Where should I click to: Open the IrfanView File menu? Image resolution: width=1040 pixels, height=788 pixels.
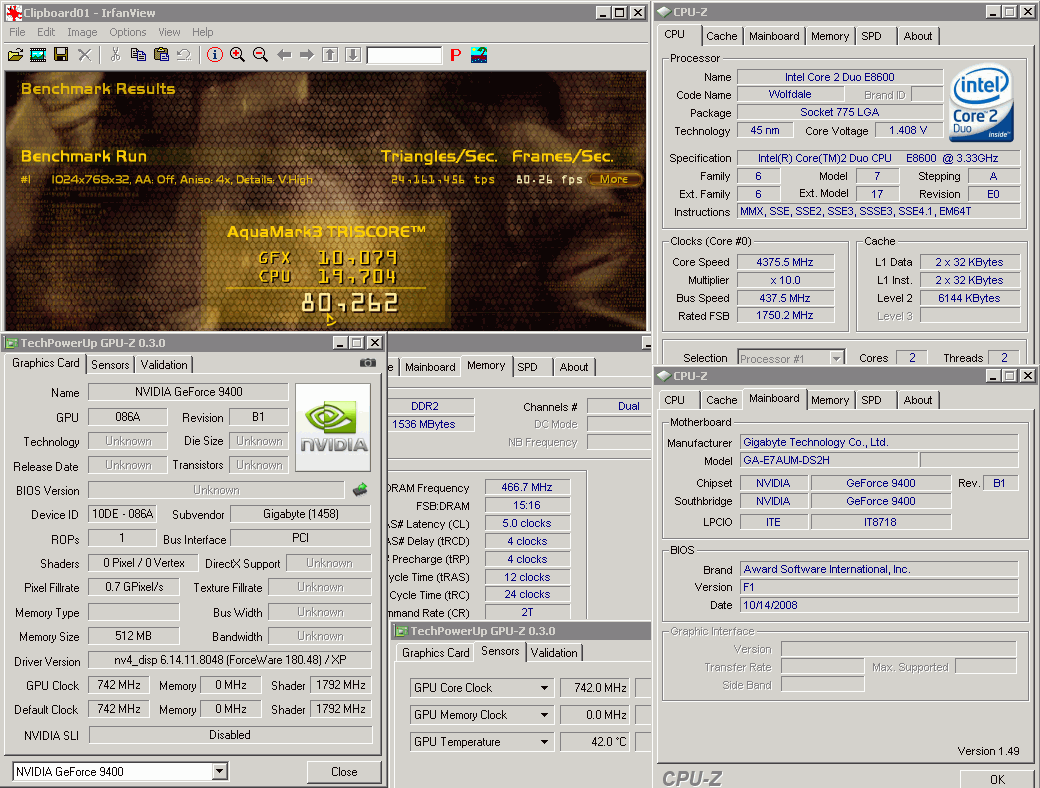pos(17,32)
